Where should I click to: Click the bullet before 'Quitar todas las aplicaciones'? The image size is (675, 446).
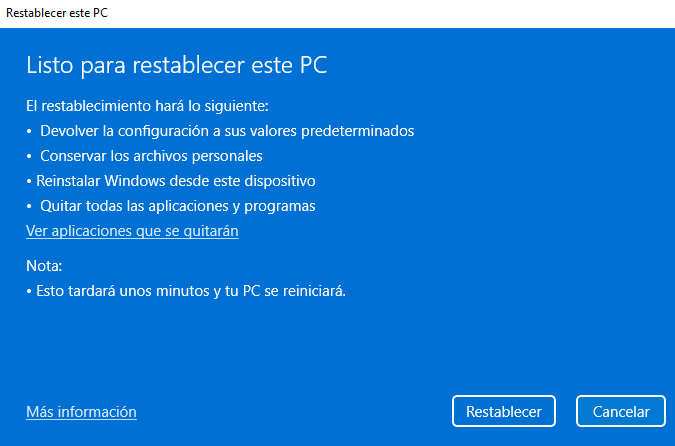tap(29, 206)
